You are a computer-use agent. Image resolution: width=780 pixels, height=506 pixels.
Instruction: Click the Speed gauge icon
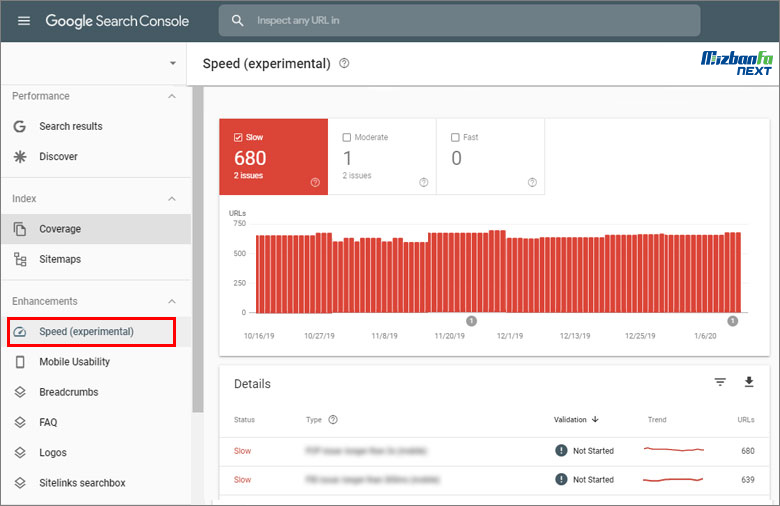tap(20, 332)
